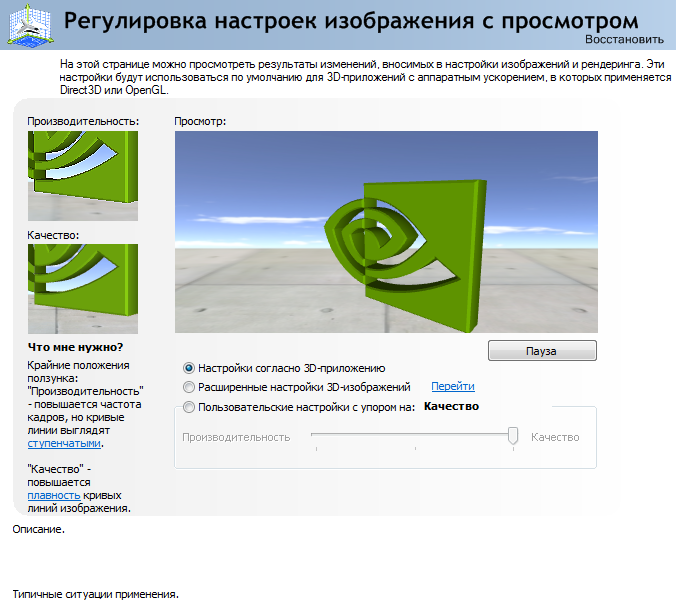676x615 pixels.
Task: Open the плавность help link
Action: point(54,496)
